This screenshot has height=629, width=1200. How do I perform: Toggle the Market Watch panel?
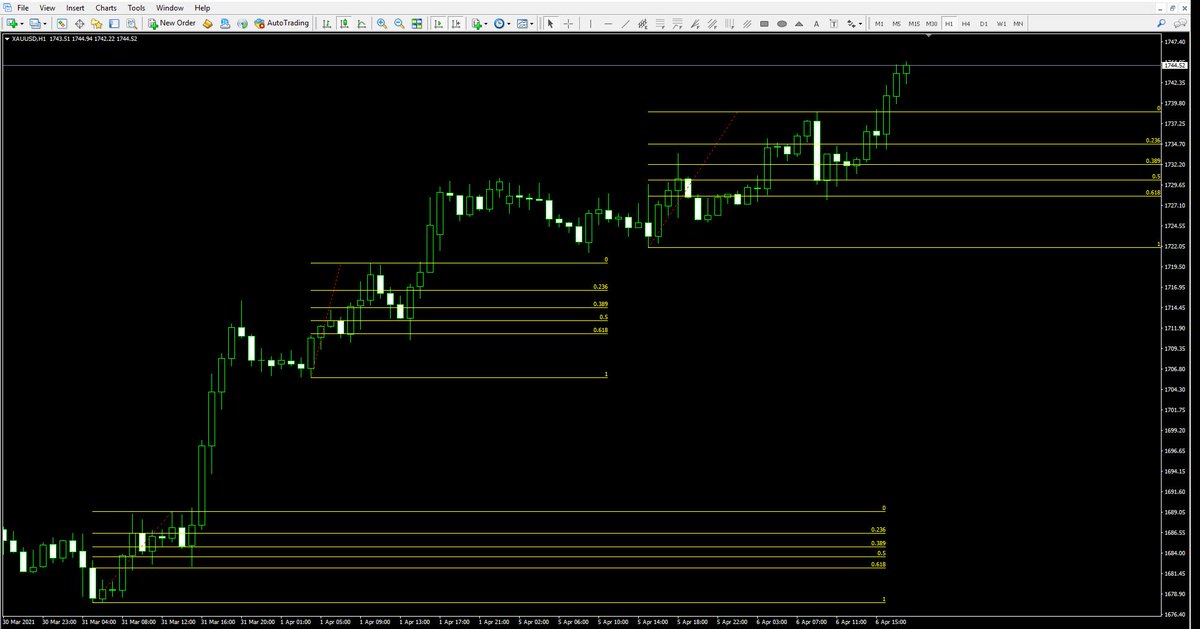click(62, 23)
